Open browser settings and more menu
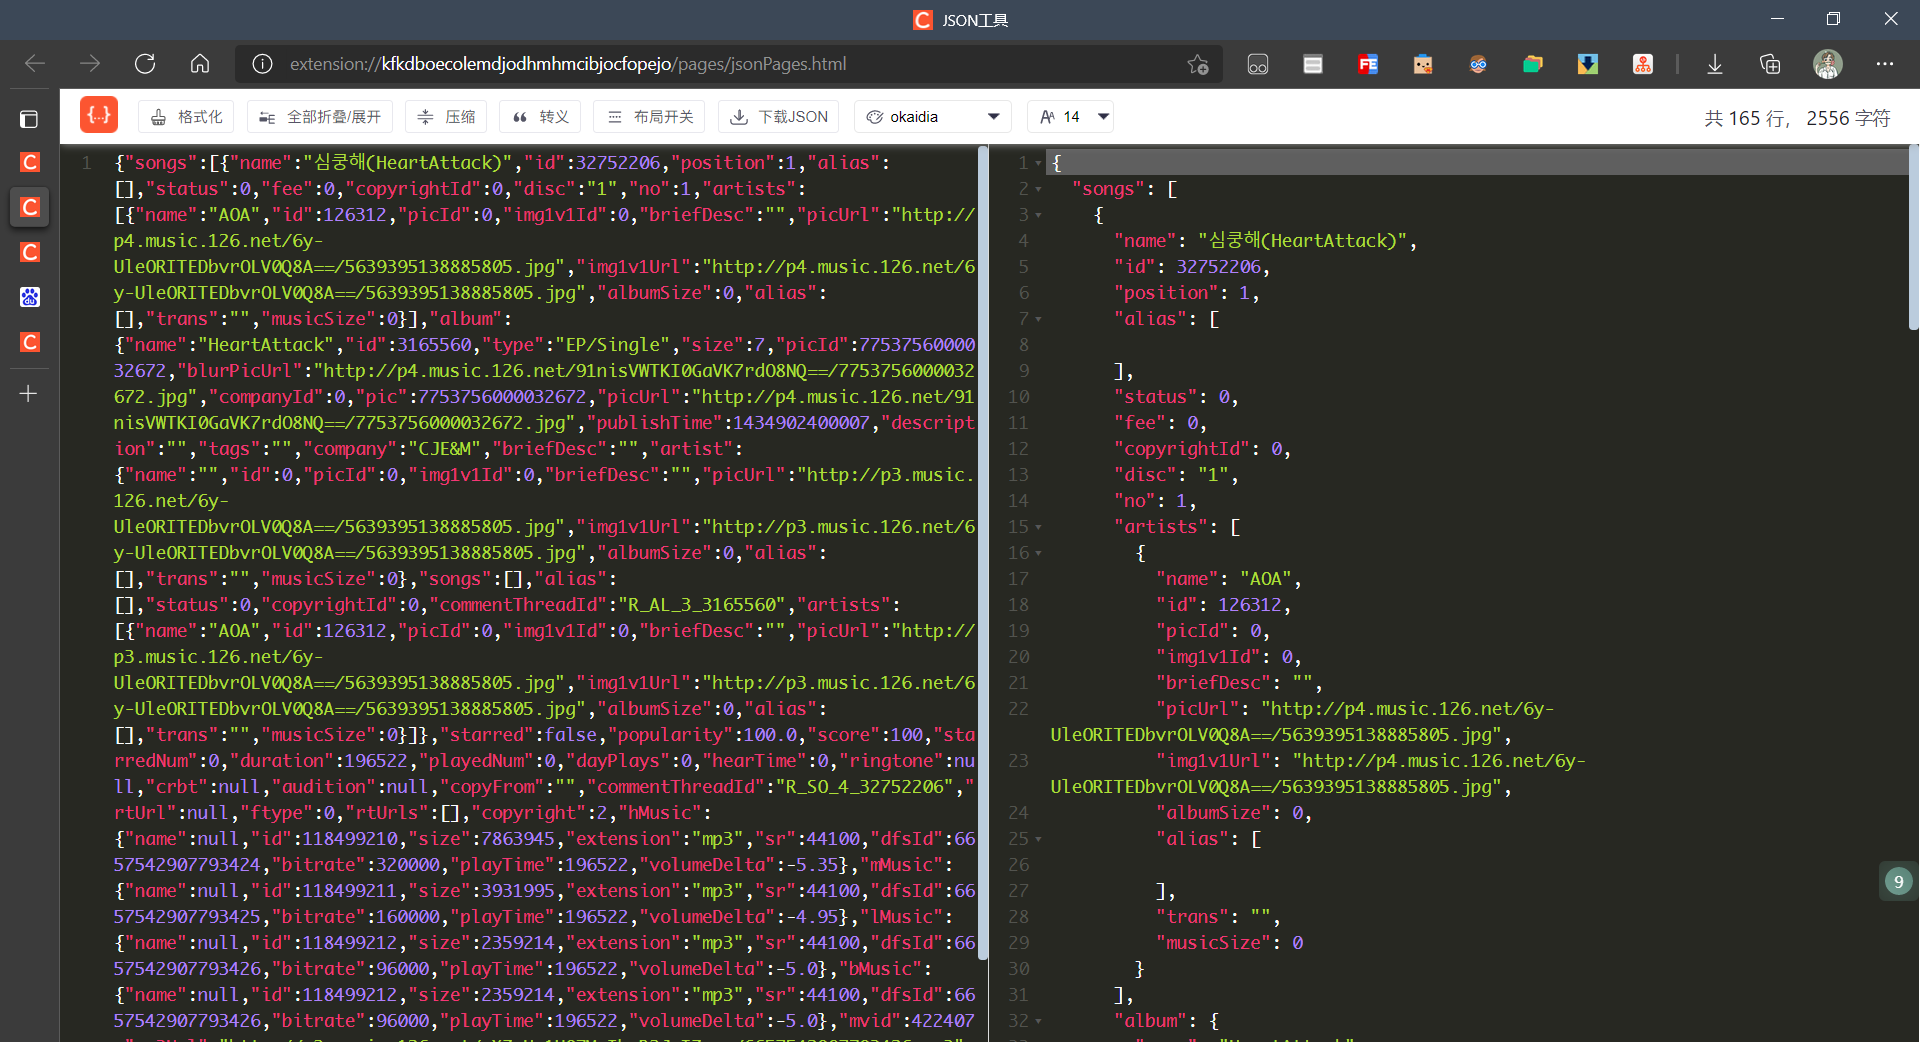This screenshot has height=1042, width=1920. [x=1885, y=64]
